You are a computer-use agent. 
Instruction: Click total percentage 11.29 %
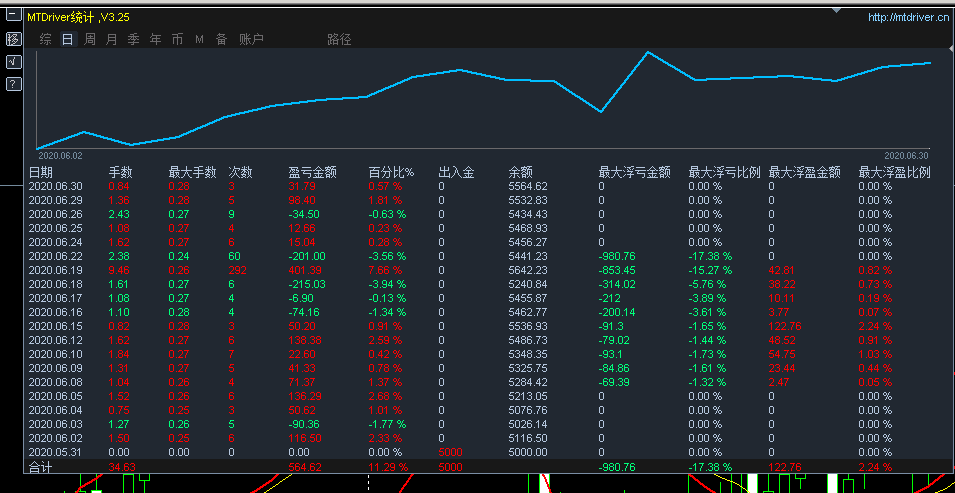click(x=389, y=467)
